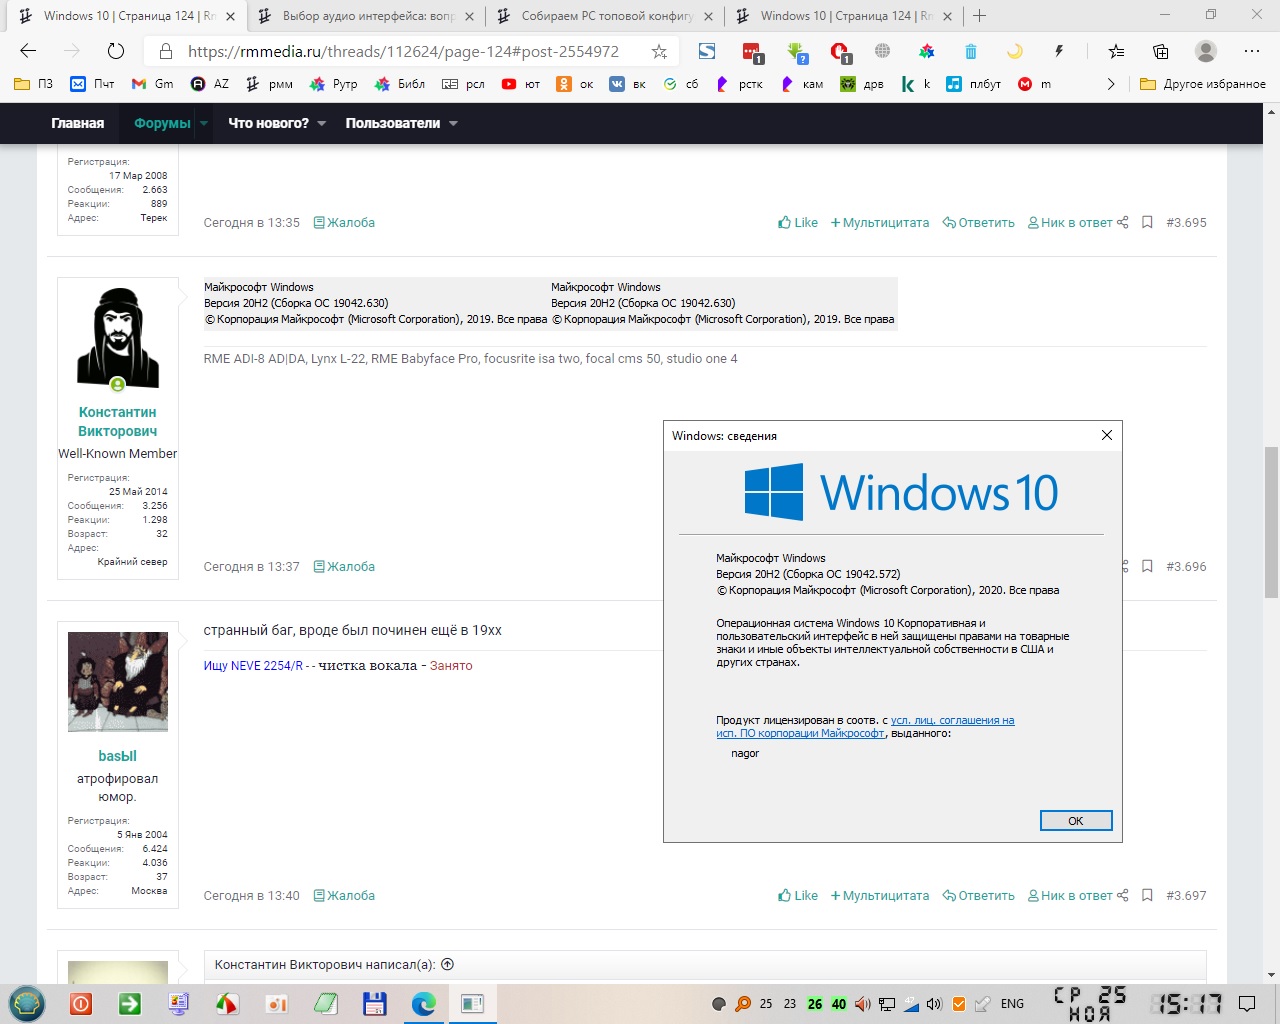Click 'Мультицитата' on post #3.695

coord(880,222)
